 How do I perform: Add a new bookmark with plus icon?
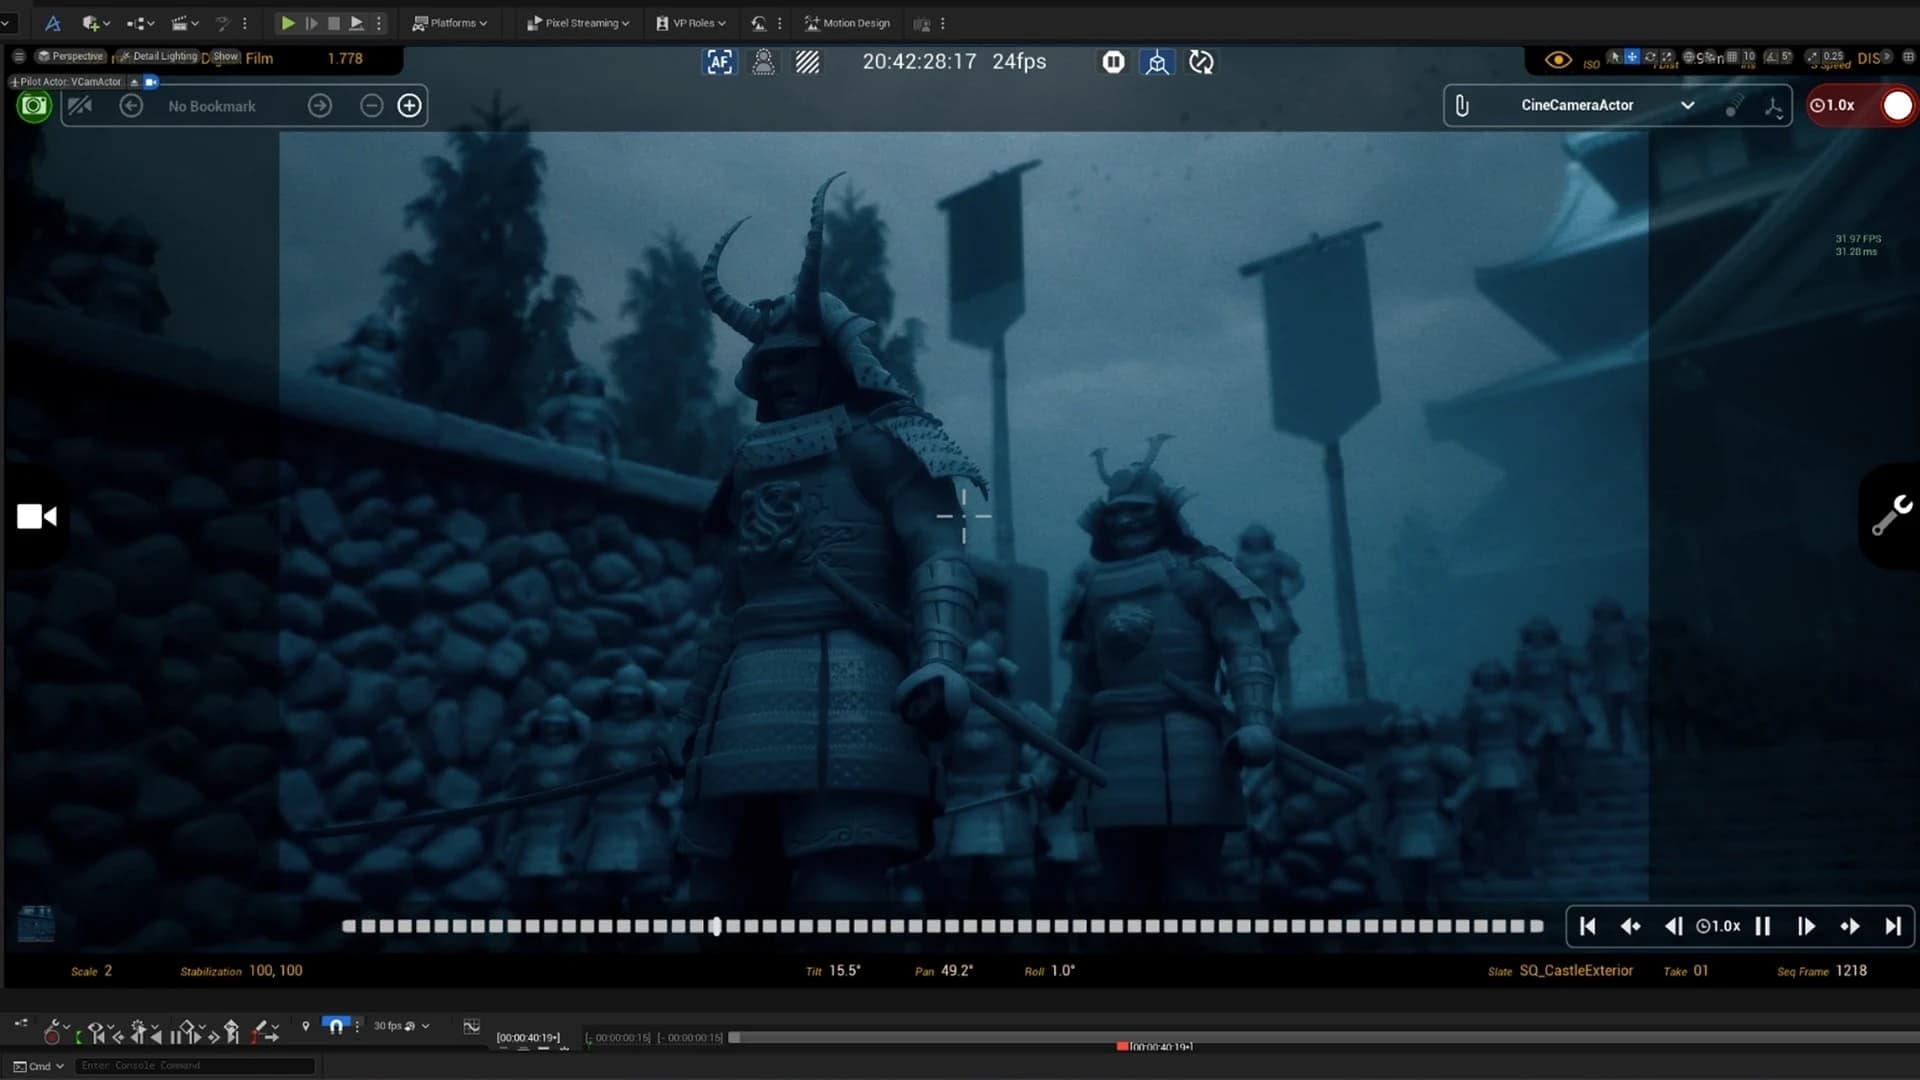point(409,106)
